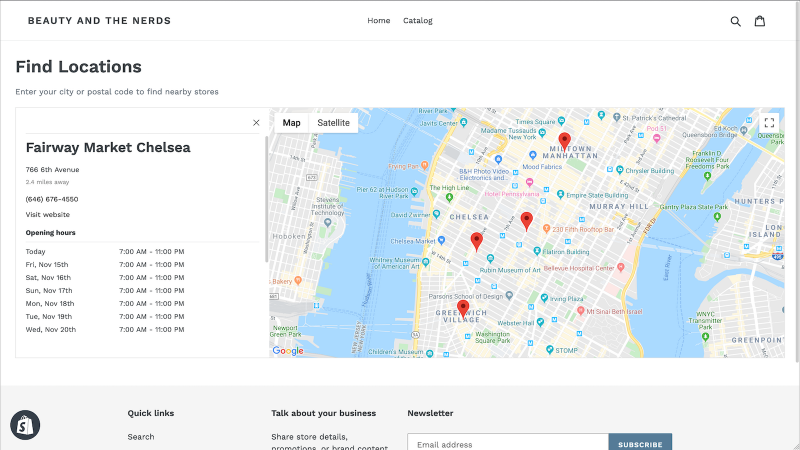Click the Madame Tussauds New York marker
The height and width of the screenshot is (450, 800).
coord(542,132)
